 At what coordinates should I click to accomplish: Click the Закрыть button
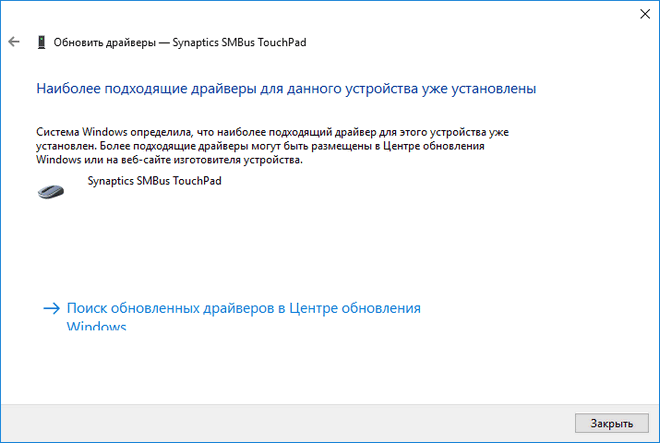pos(612,423)
